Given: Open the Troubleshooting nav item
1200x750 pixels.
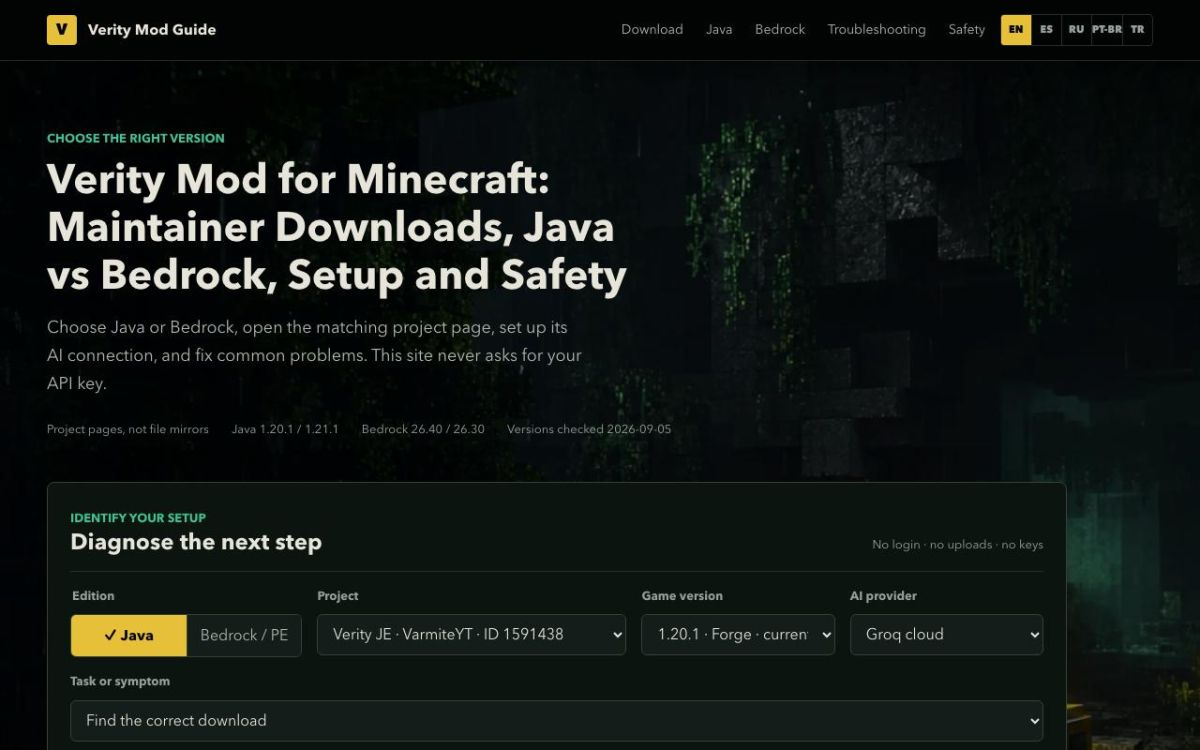Looking at the screenshot, I should [x=876, y=30].
